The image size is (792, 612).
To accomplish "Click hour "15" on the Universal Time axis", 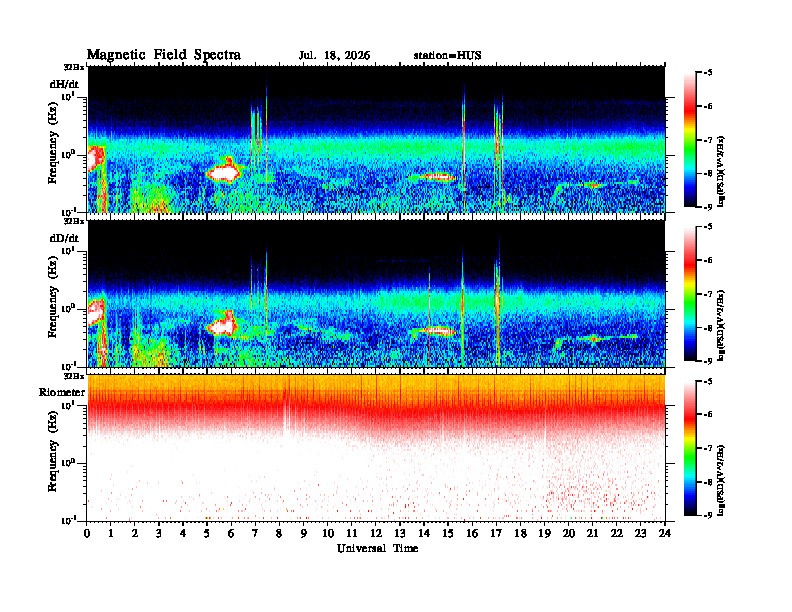I will point(448,533).
